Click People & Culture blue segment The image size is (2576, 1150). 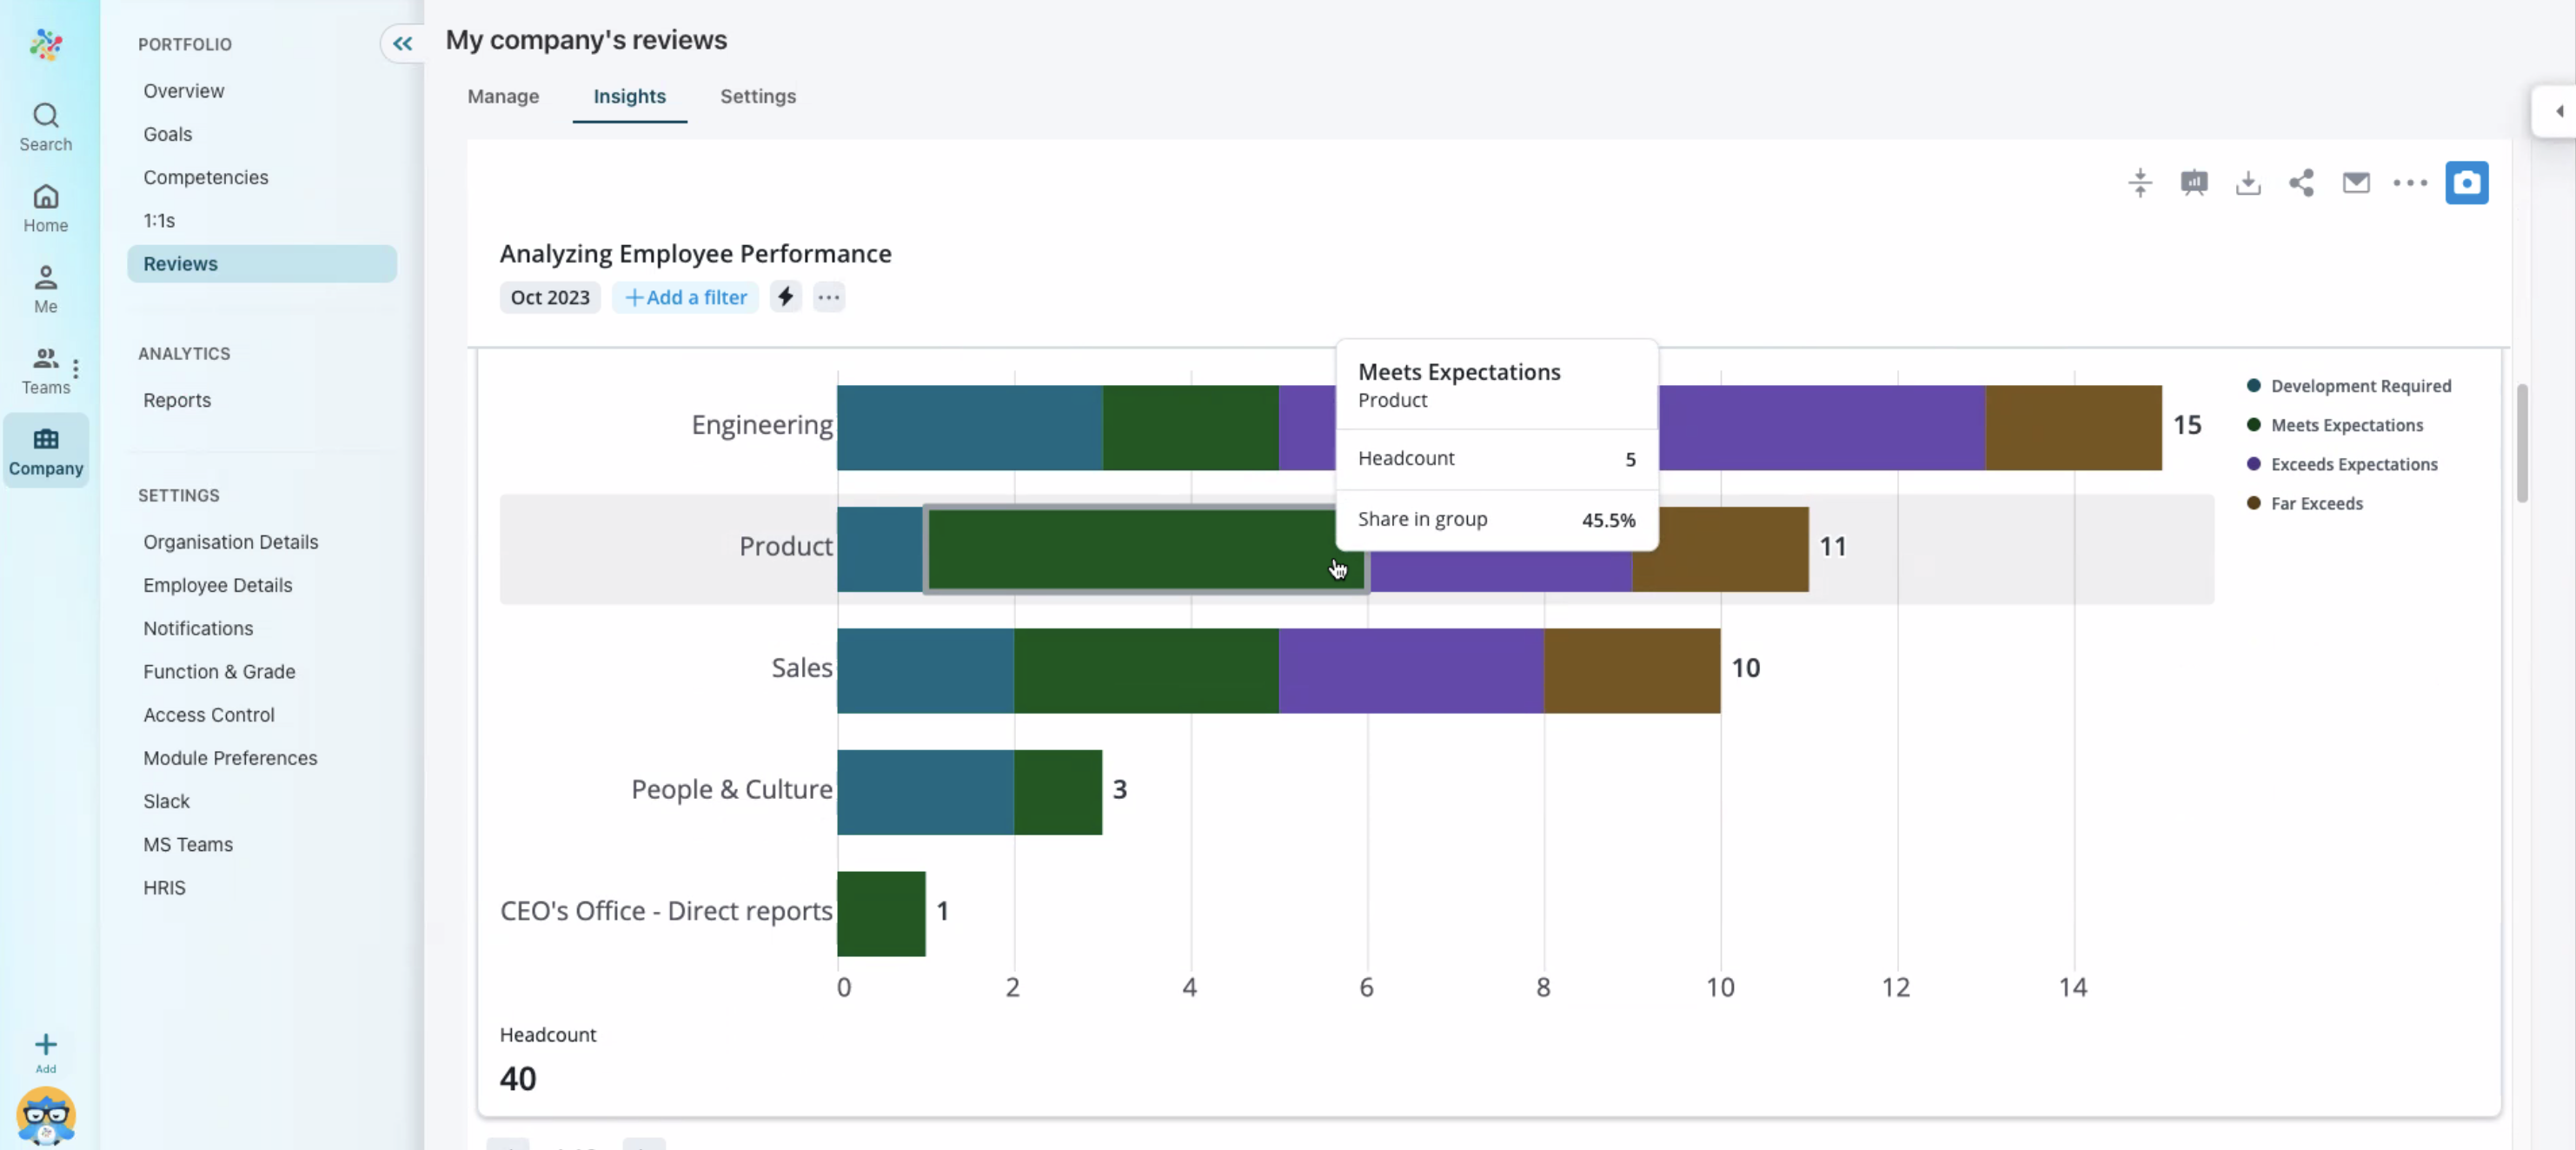point(926,792)
